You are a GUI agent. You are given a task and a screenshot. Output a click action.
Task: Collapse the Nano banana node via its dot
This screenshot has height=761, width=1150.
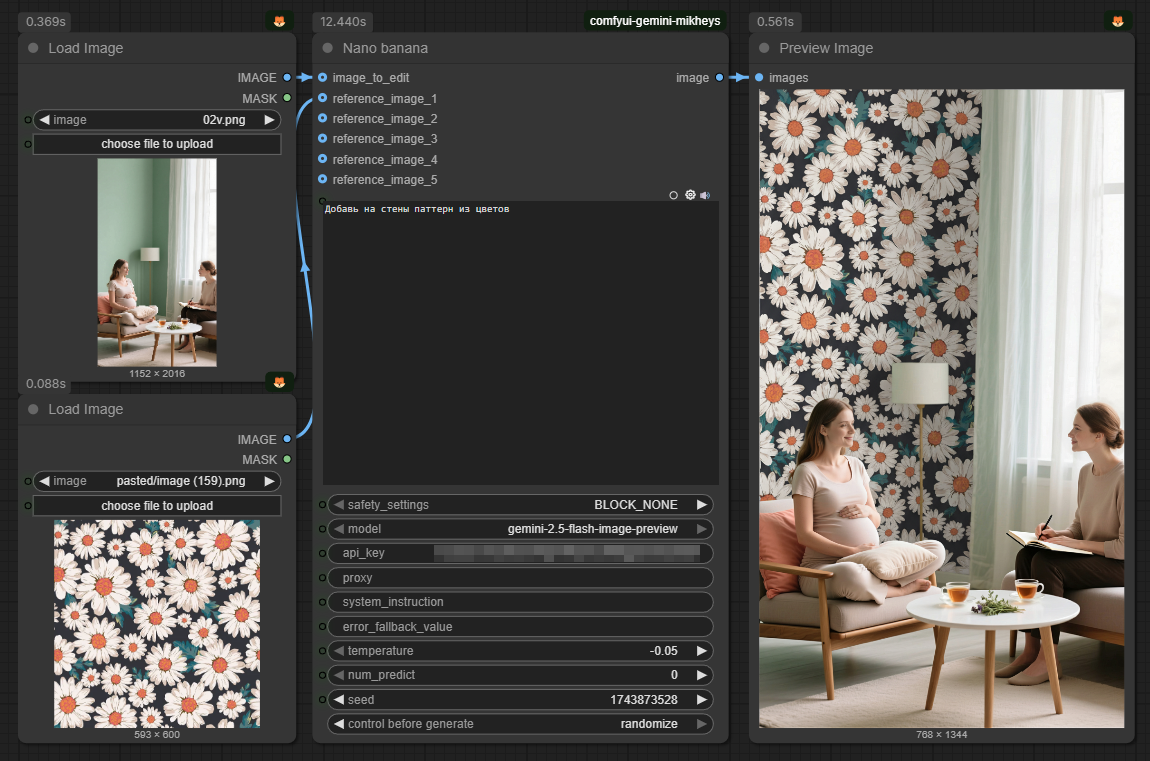[328, 48]
